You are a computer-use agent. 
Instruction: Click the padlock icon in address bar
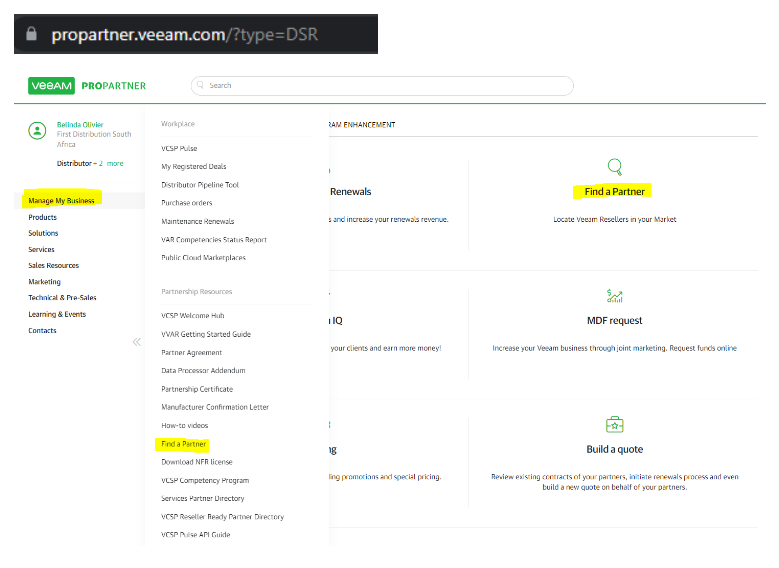pos(31,33)
